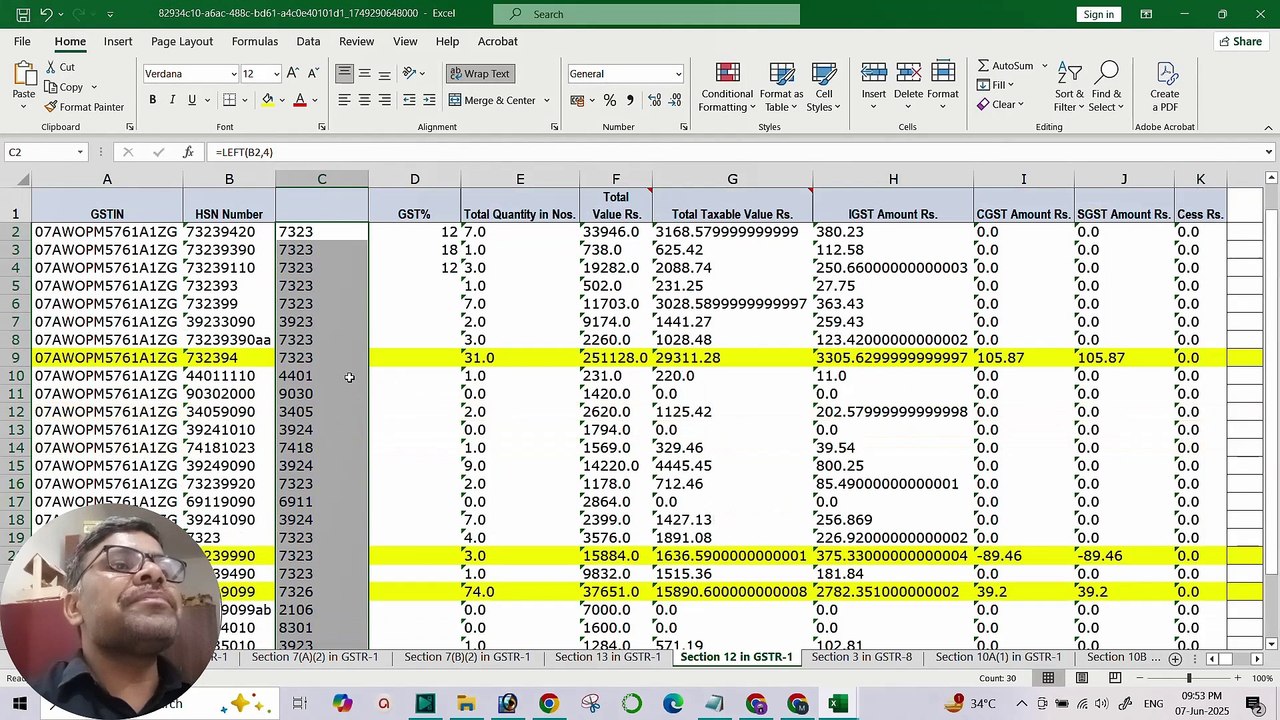This screenshot has width=1280, height=720.
Task: Click the Orientation icon
Action: pyautogui.click(x=410, y=74)
